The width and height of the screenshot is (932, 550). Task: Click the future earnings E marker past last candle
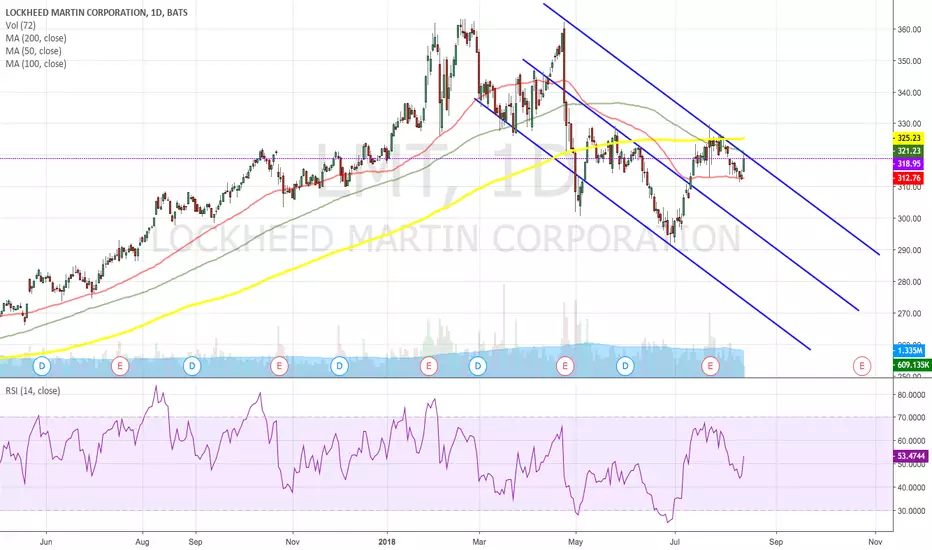coord(862,366)
